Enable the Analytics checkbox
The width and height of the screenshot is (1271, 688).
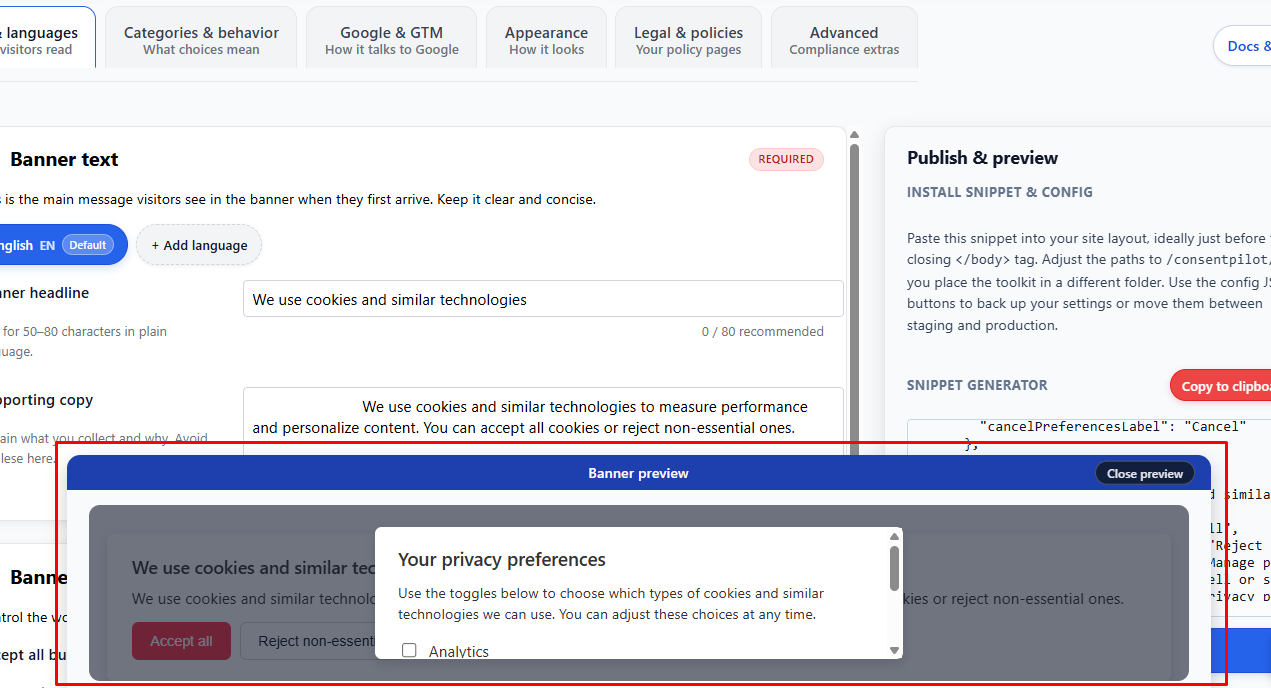point(409,650)
